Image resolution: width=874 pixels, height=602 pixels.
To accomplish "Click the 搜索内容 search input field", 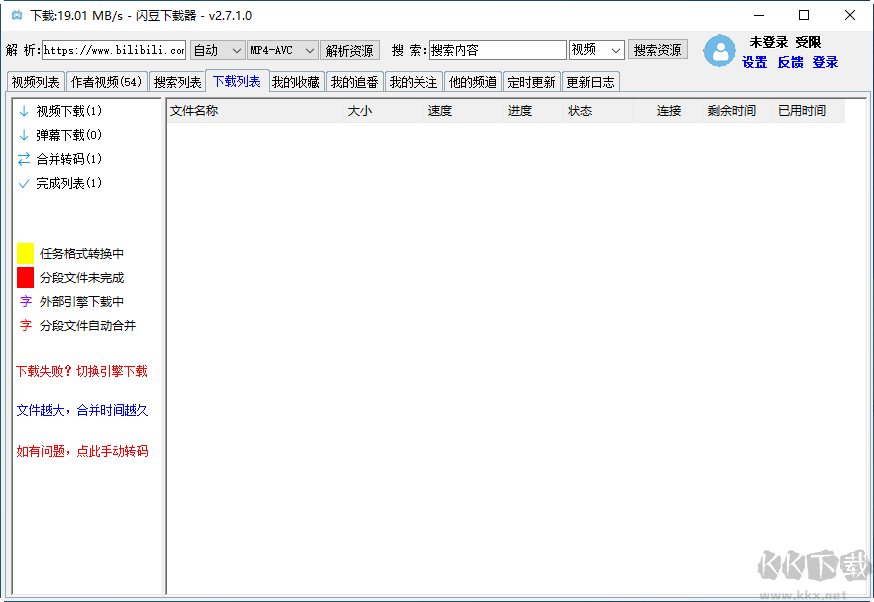I will coord(498,50).
